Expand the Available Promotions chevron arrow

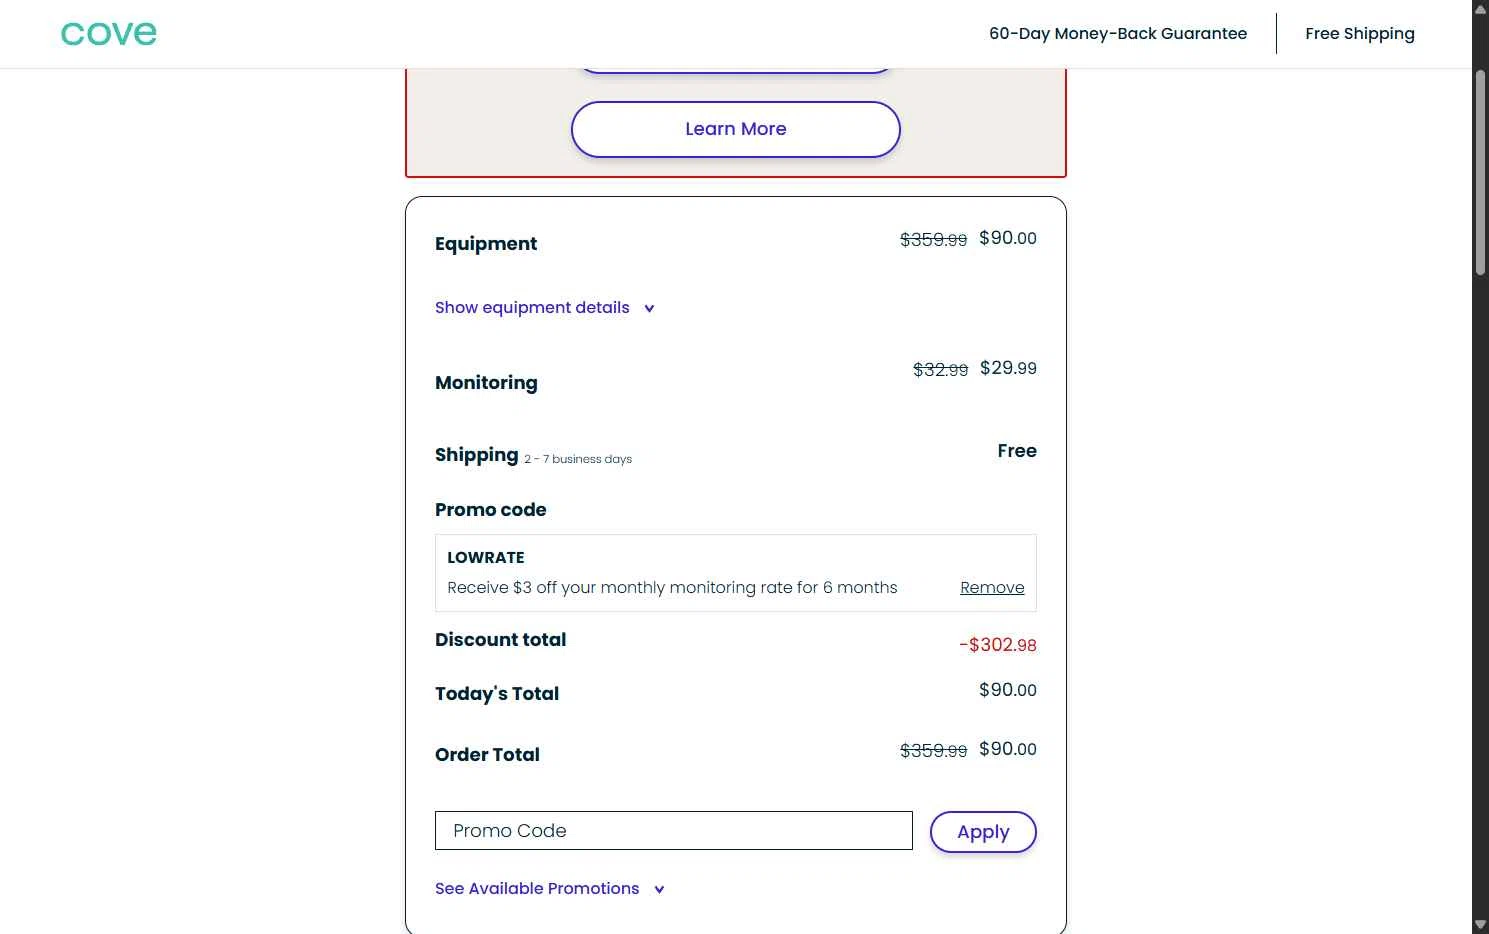point(659,890)
